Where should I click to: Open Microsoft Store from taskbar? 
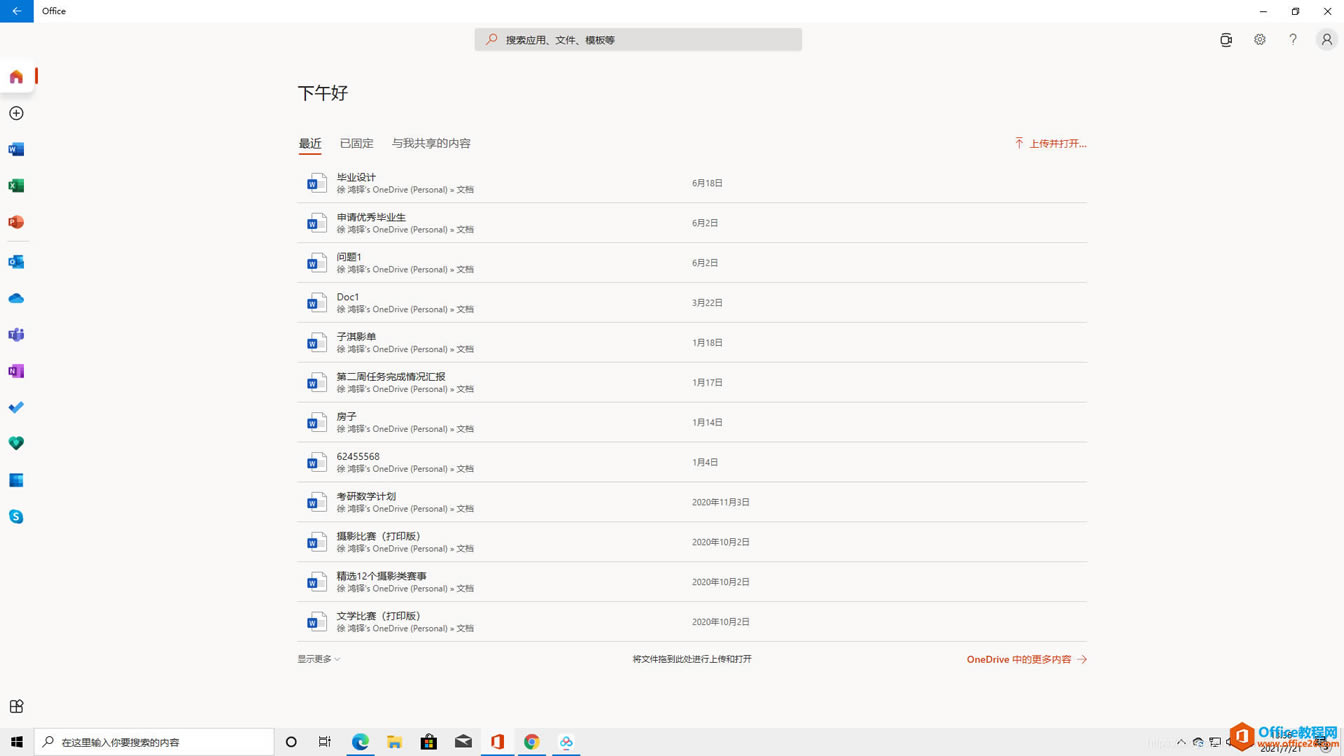428,742
